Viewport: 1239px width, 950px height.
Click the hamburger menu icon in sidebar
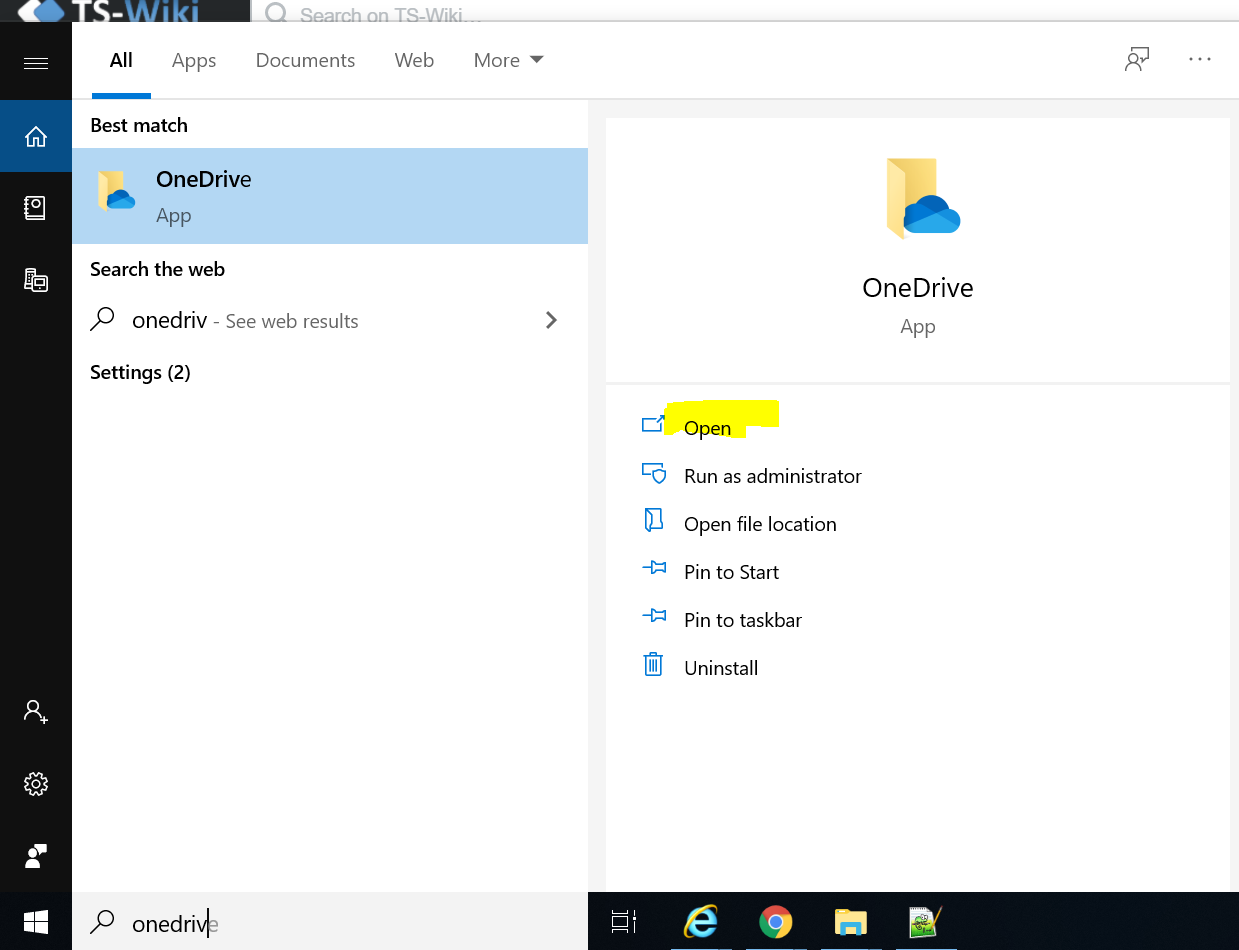(x=36, y=63)
